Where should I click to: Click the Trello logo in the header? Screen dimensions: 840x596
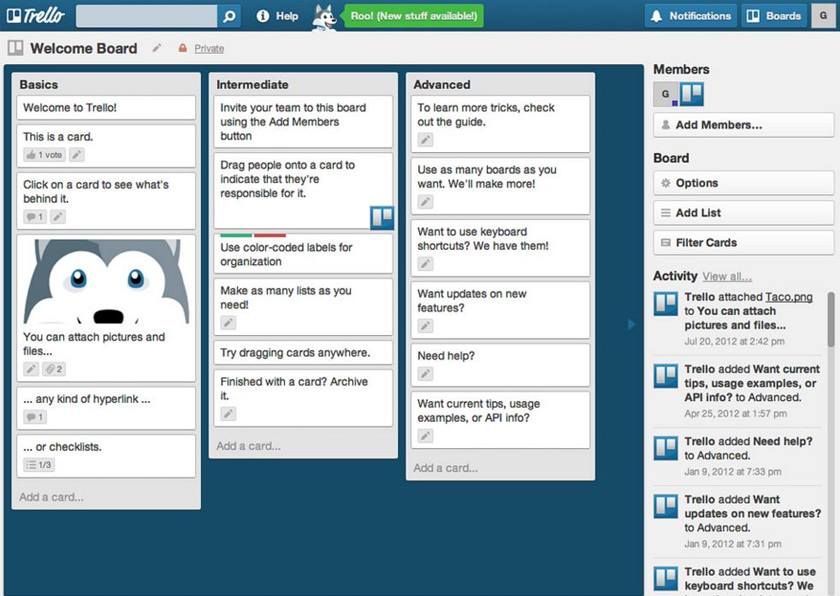(36, 16)
